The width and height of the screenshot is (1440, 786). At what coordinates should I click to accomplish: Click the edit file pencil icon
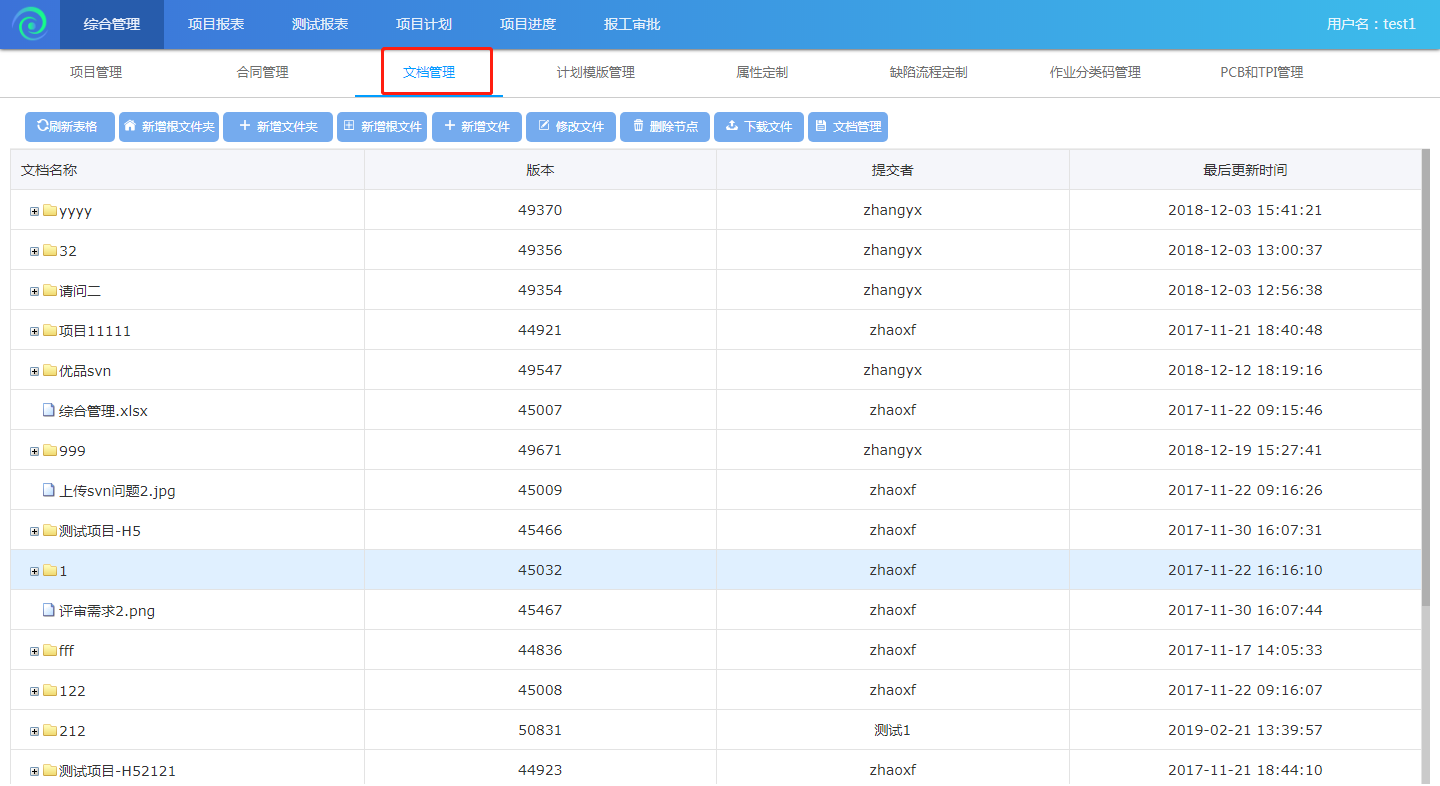pos(544,126)
